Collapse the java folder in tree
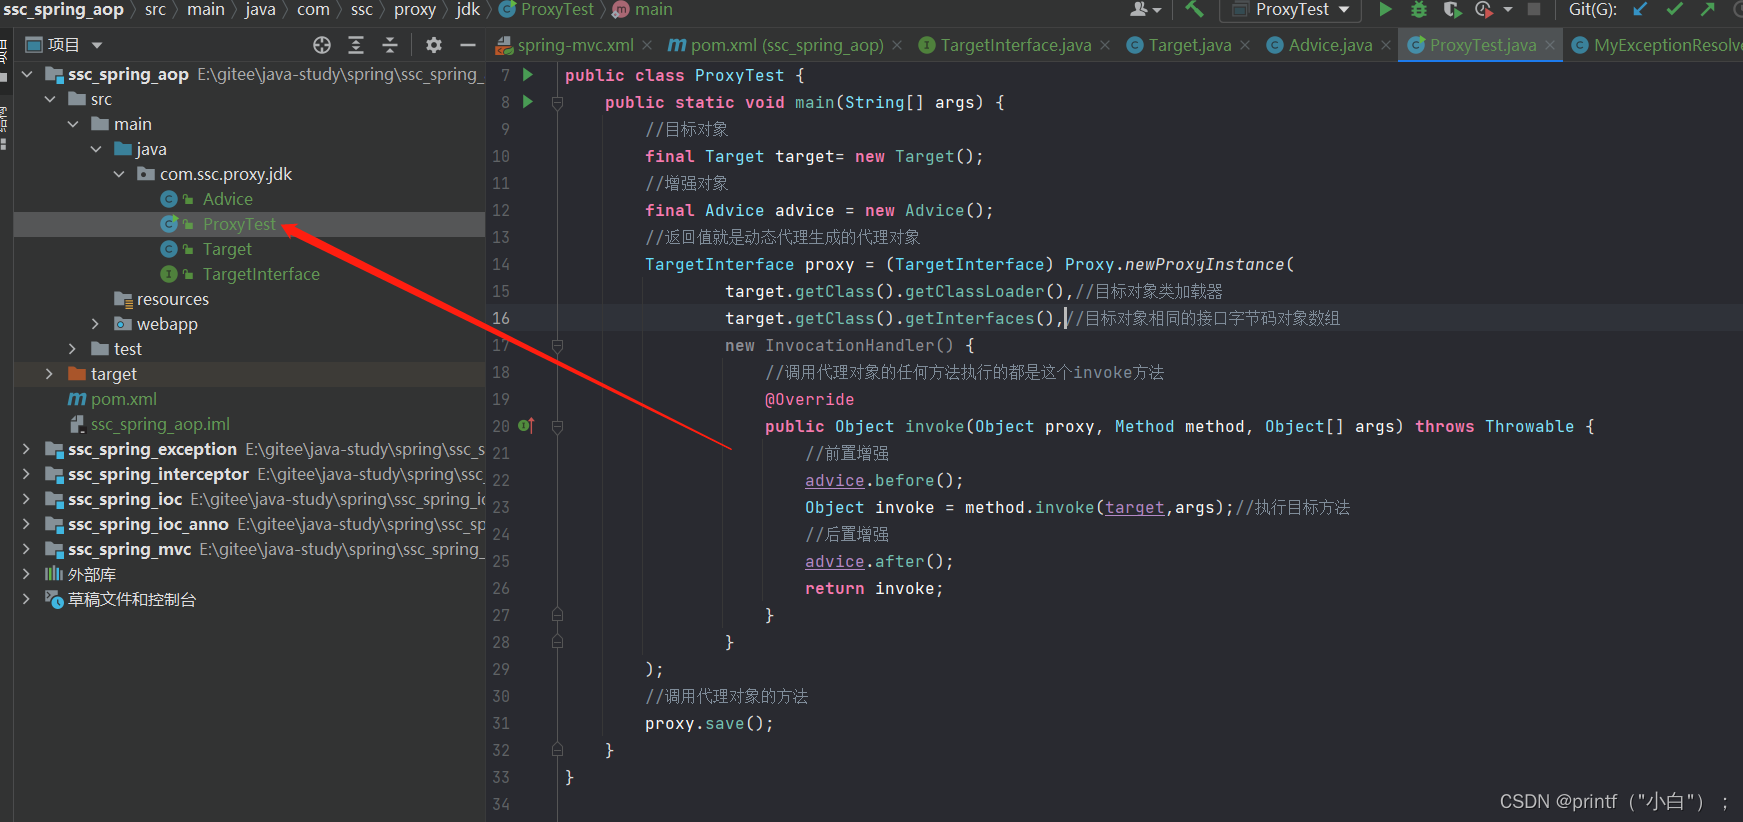Viewport: 1743px width, 822px height. 96,149
